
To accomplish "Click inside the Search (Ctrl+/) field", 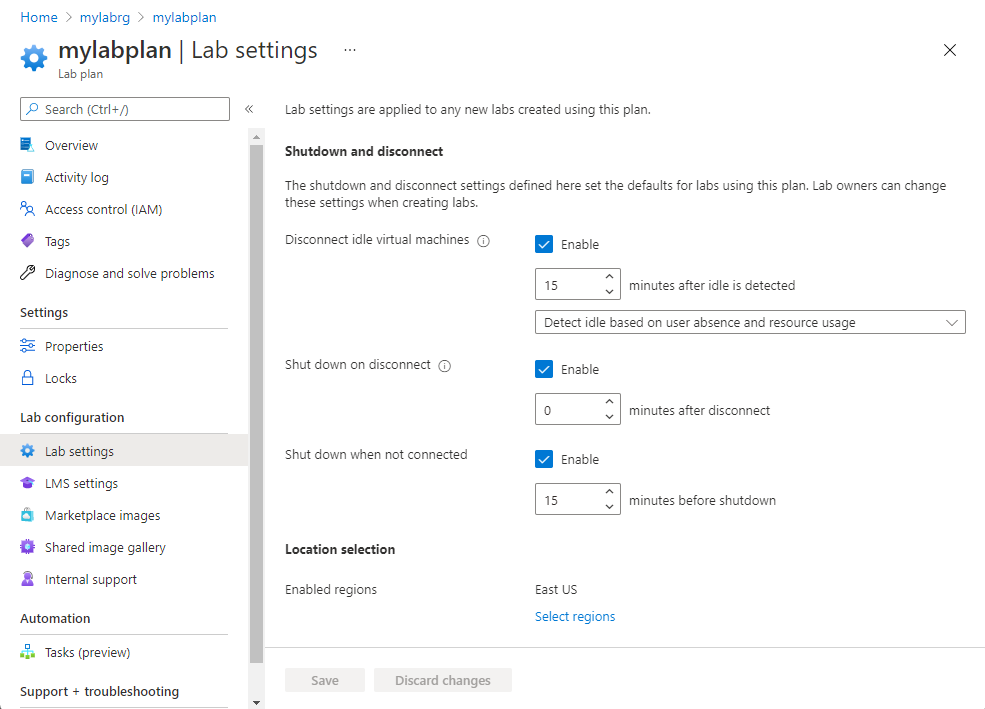I will coord(124,108).
